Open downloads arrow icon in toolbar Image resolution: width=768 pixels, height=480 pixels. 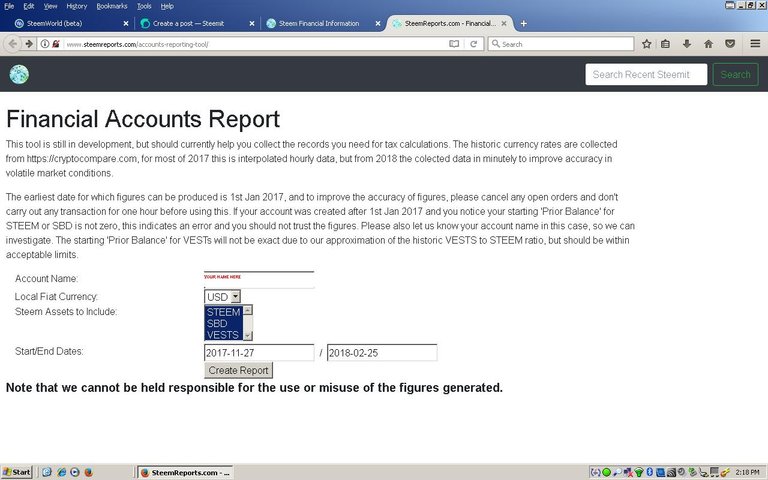point(687,44)
